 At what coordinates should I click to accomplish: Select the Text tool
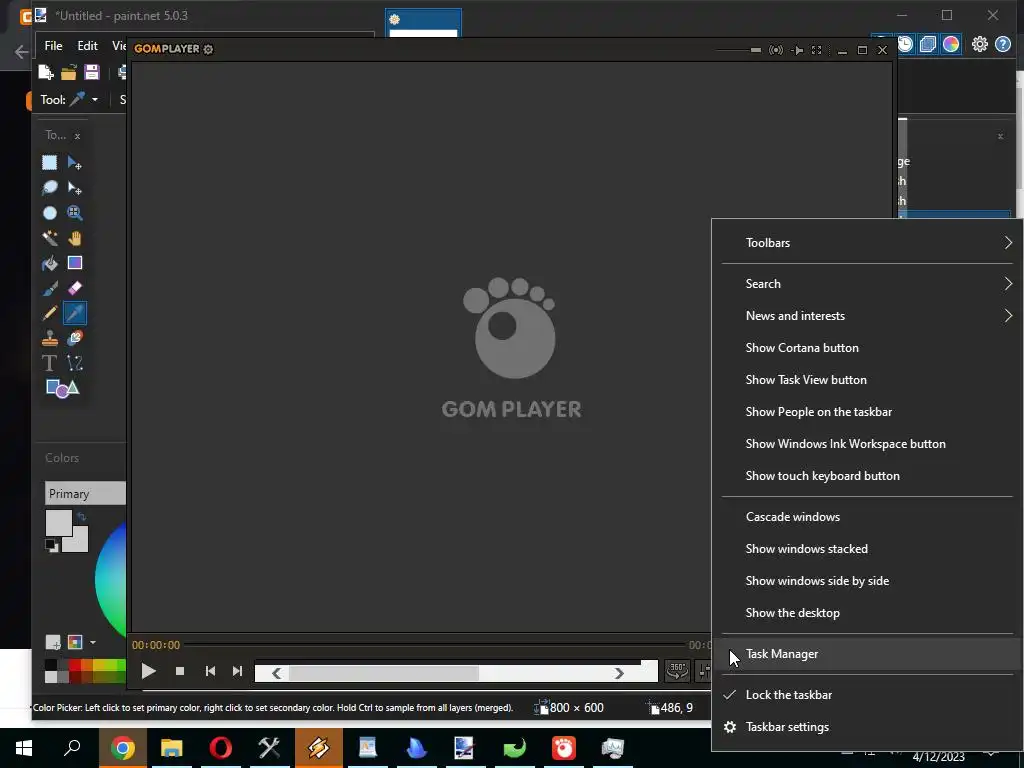[x=50, y=363]
